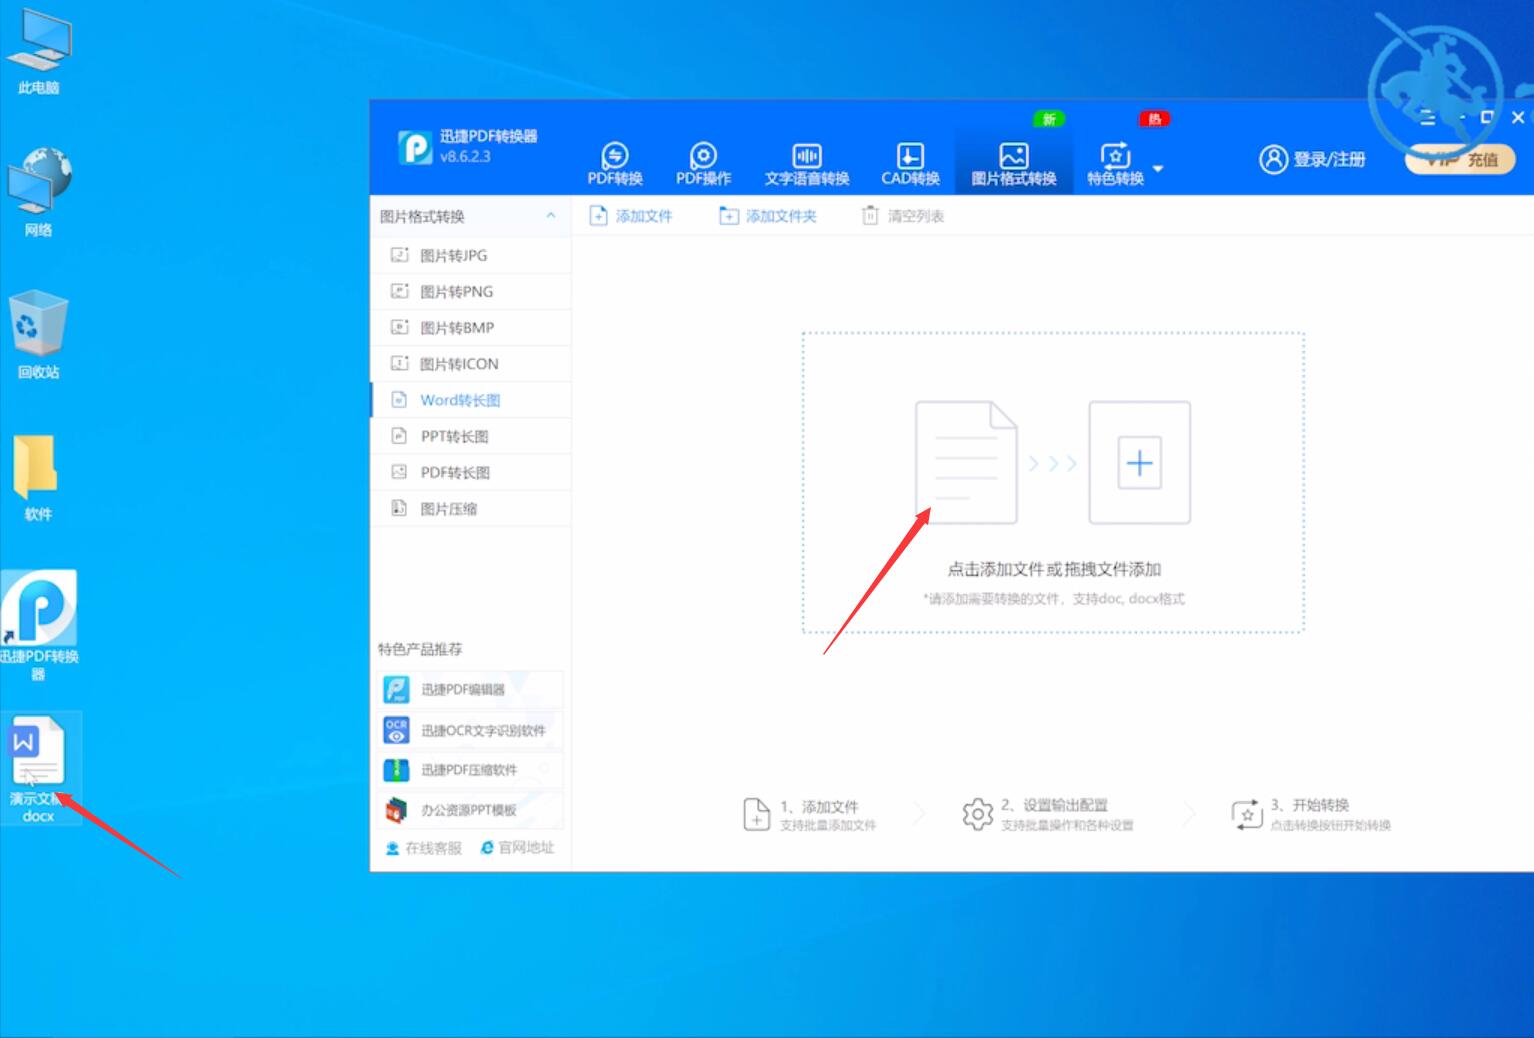The height and width of the screenshot is (1038, 1534).
Task: Click the 添加文件夹 toolbar button
Action: click(x=768, y=216)
